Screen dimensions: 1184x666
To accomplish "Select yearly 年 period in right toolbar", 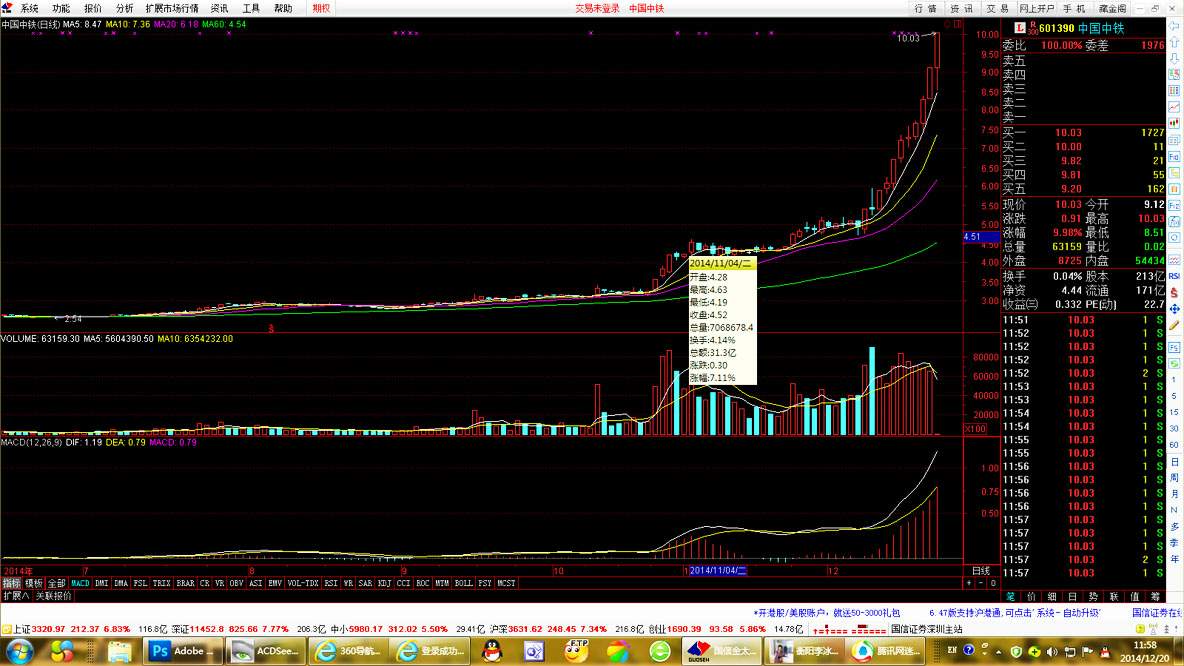I will click(1174, 559).
